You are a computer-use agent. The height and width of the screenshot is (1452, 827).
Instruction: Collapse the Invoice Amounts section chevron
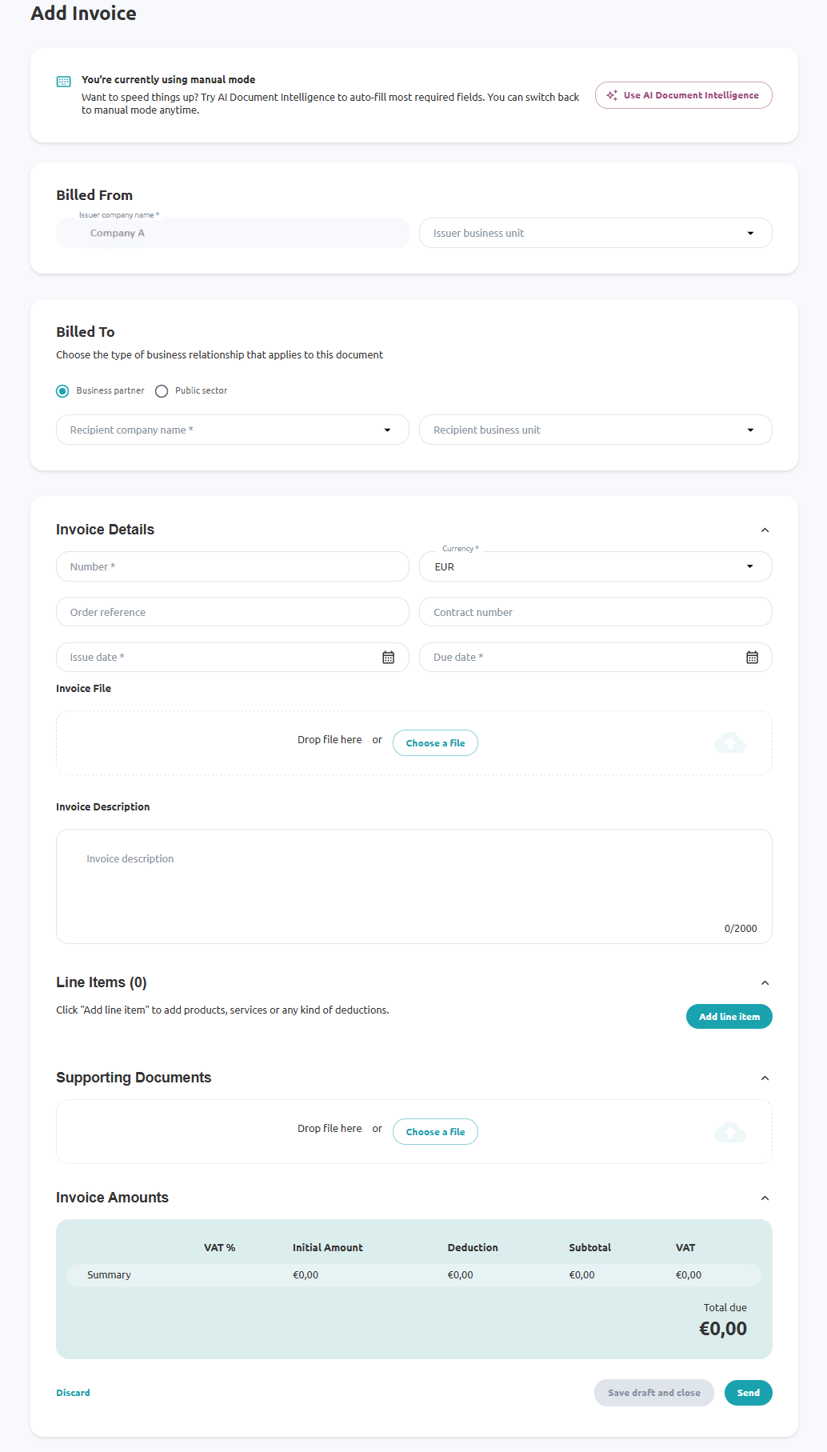point(765,1197)
